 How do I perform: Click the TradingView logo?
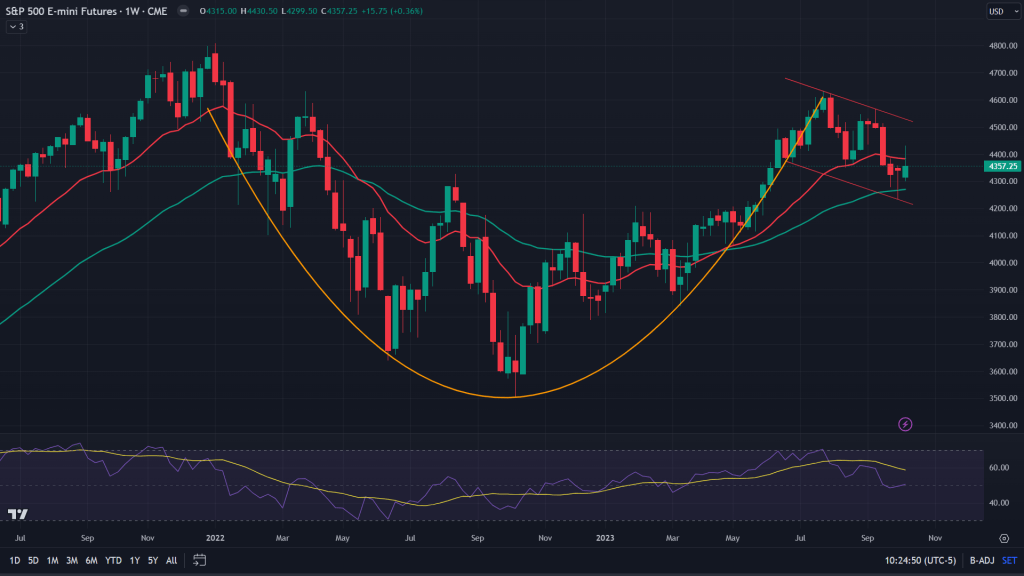[x=17, y=514]
